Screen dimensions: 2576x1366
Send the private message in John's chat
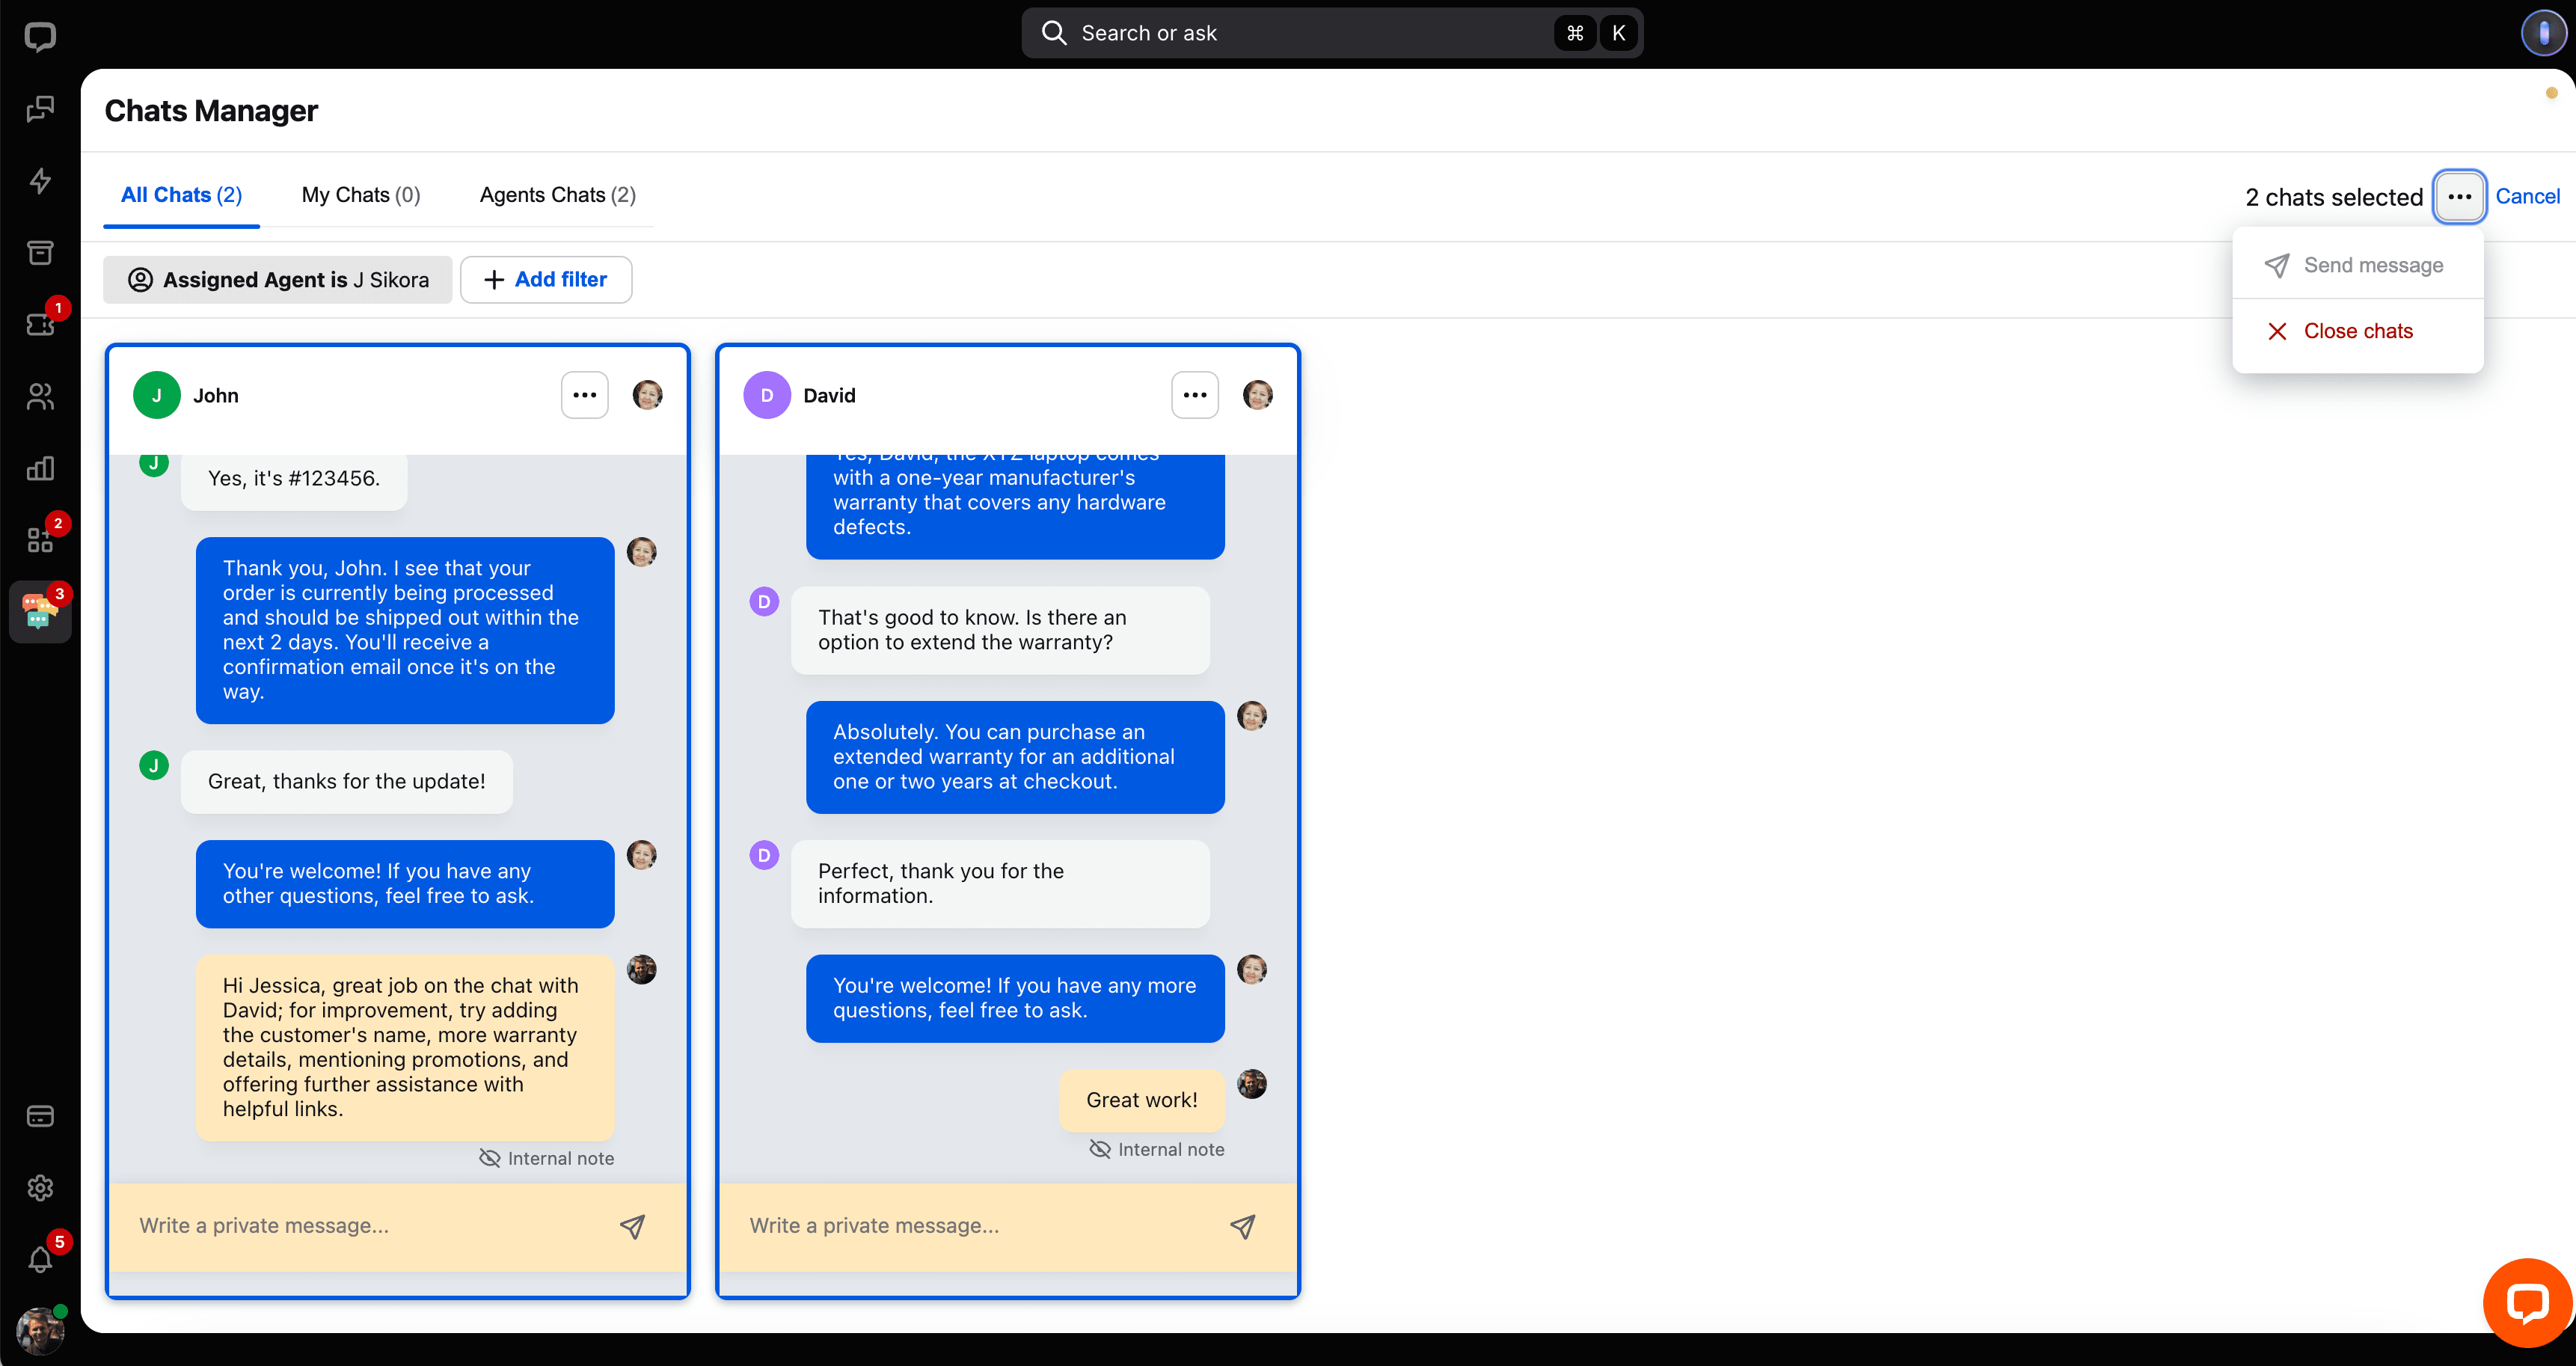[x=632, y=1226]
